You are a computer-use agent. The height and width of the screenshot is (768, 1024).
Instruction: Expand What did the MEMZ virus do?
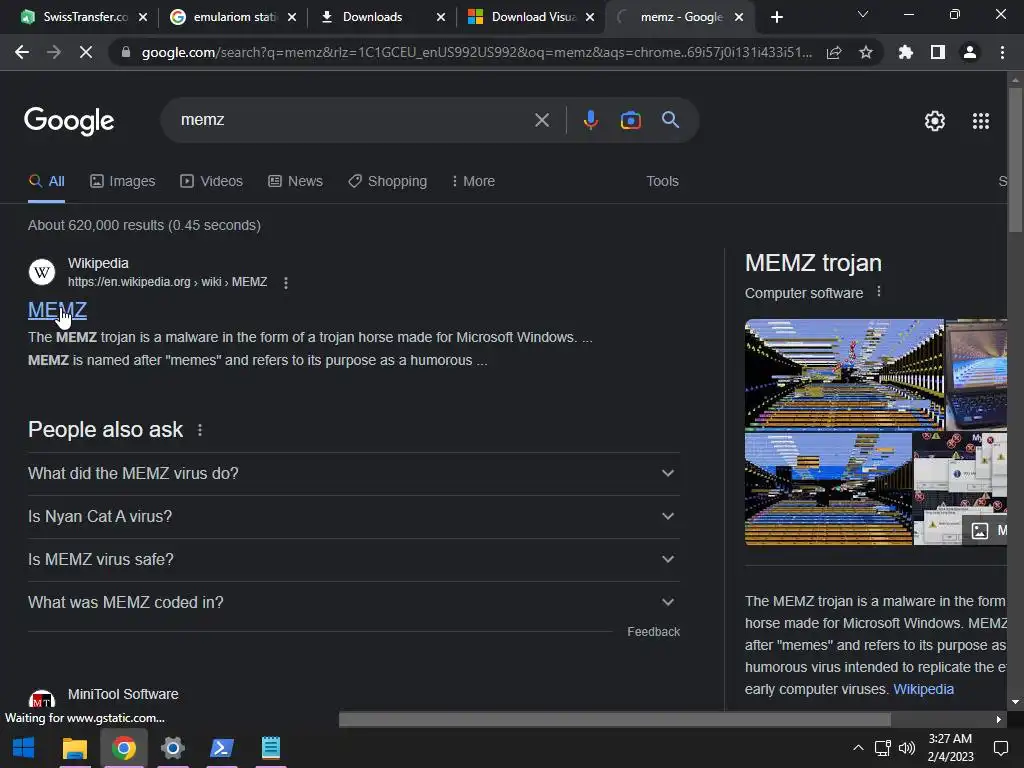[353, 473]
